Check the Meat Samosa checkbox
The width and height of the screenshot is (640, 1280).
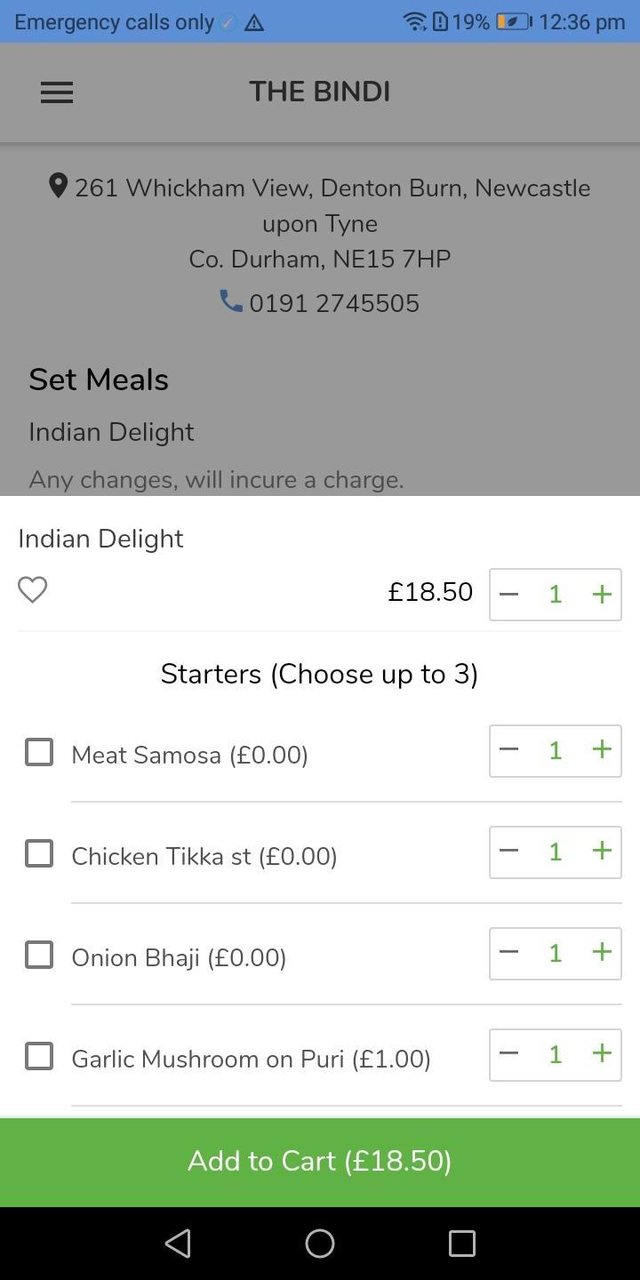(39, 752)
